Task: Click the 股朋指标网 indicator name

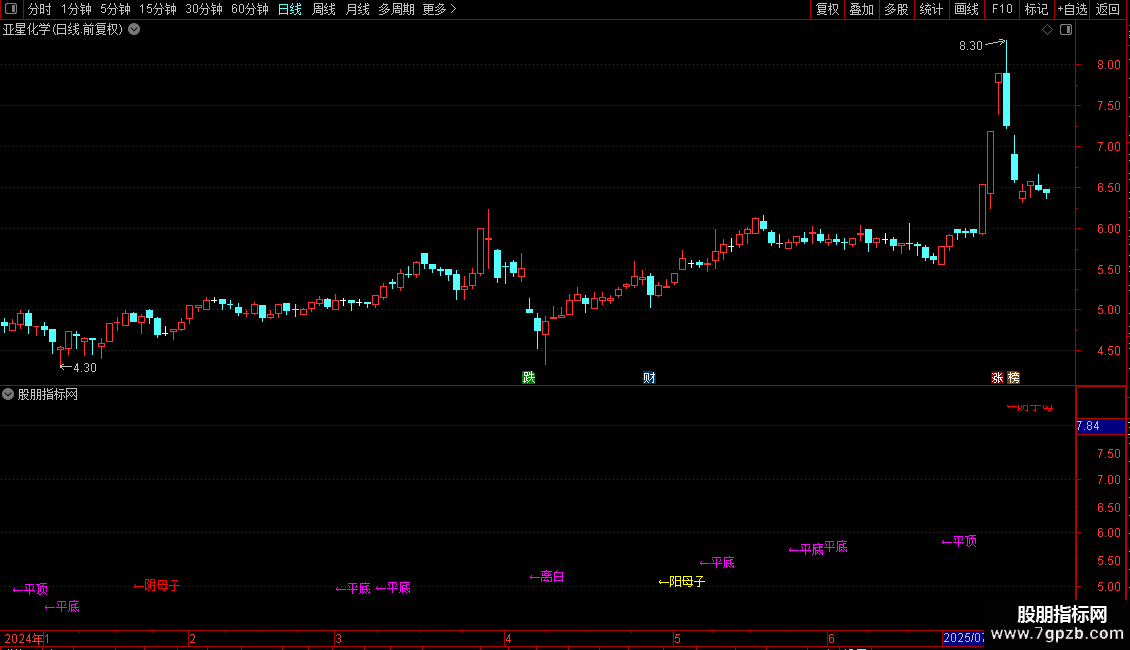Action: (x=48, y=394)
